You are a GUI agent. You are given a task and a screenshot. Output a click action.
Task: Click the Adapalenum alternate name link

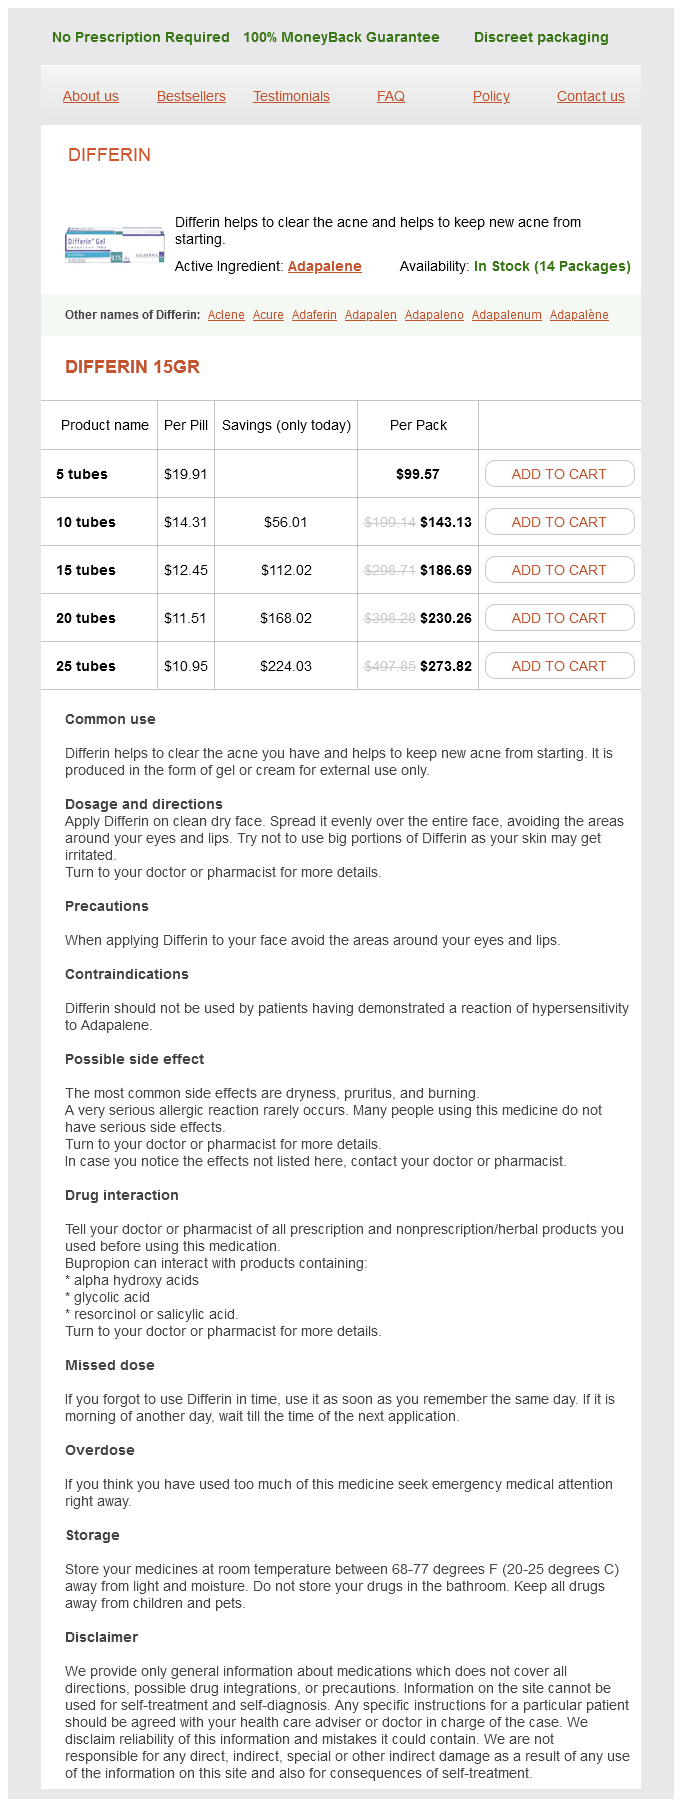pos(506,315)
